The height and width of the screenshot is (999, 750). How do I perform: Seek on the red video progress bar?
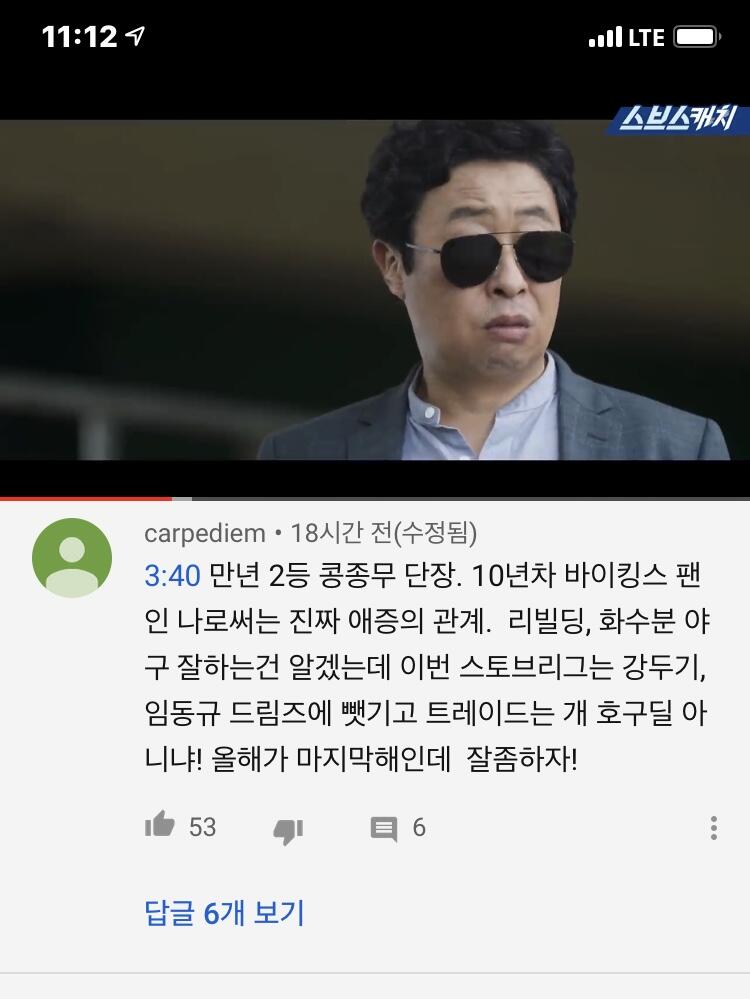pyautogui.click(x=86, y=499)
